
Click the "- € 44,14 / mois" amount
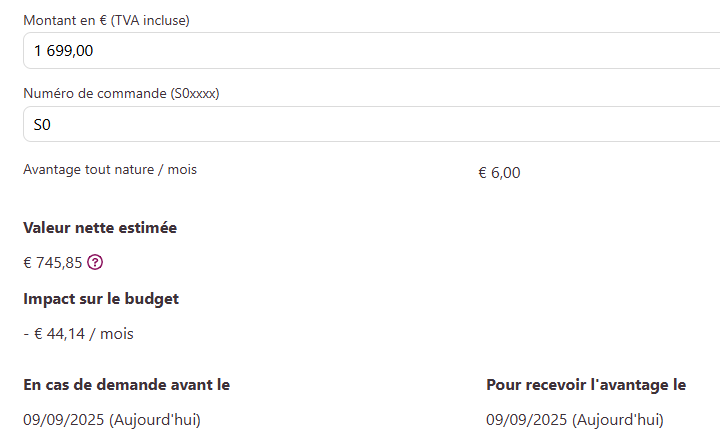click(78, 334)
